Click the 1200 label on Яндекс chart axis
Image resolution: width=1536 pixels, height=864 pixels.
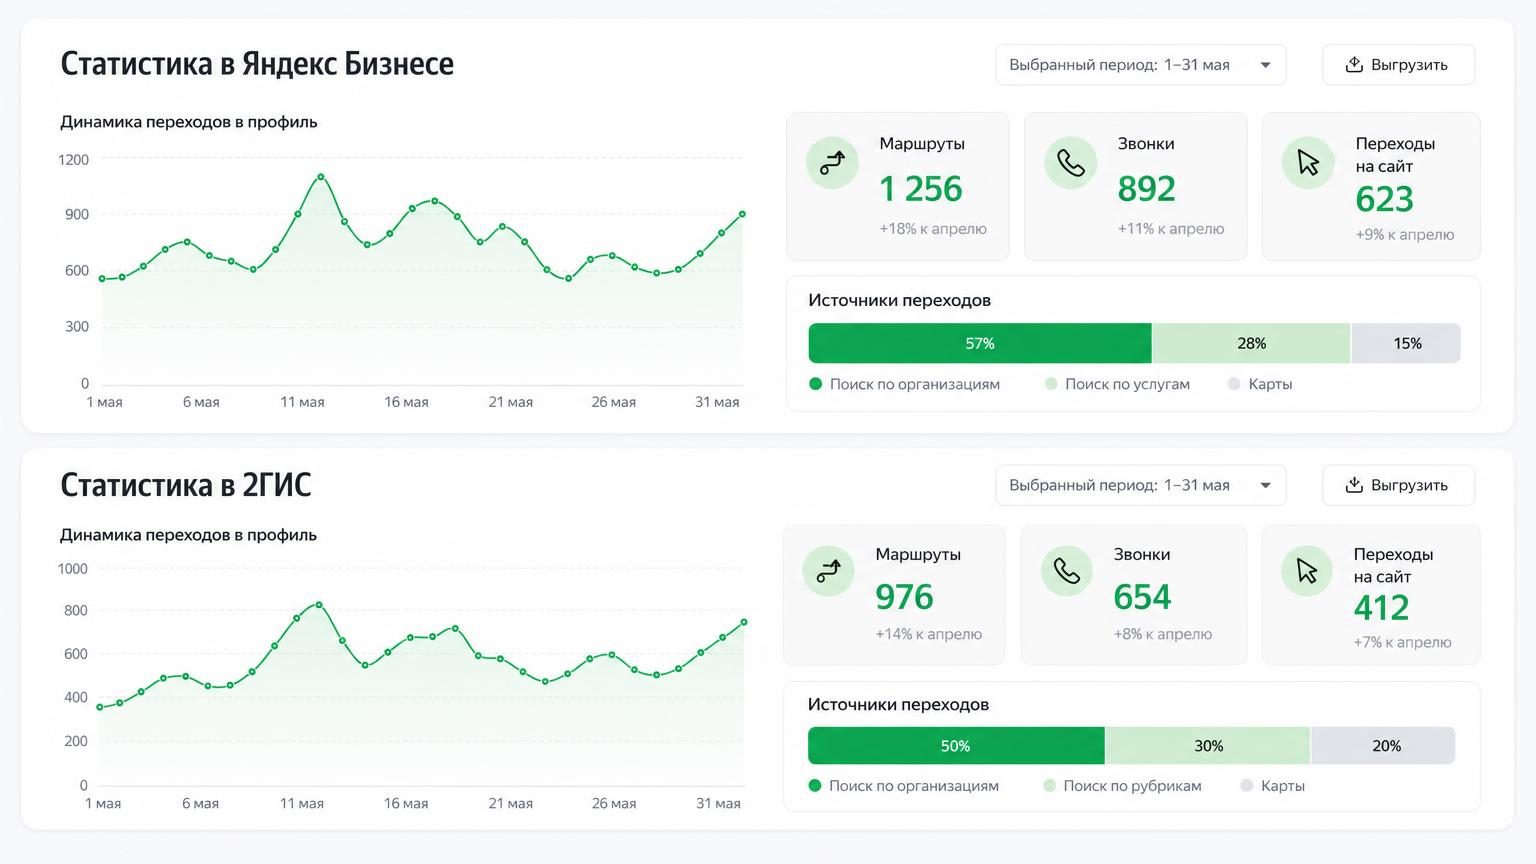pos(74,160)
